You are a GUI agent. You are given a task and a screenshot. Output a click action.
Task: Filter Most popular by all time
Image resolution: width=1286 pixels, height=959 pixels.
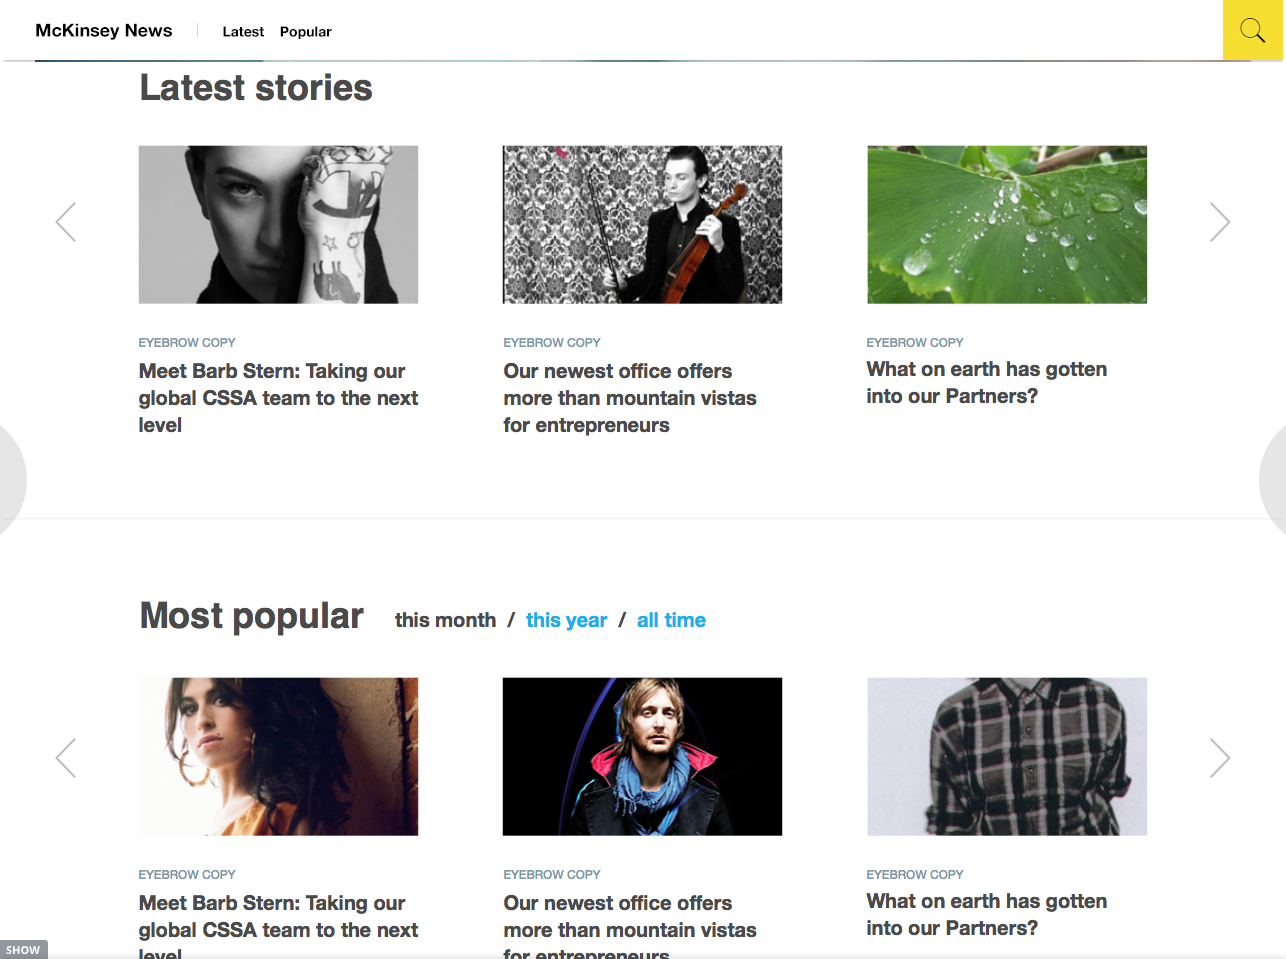tap(671, 620)
